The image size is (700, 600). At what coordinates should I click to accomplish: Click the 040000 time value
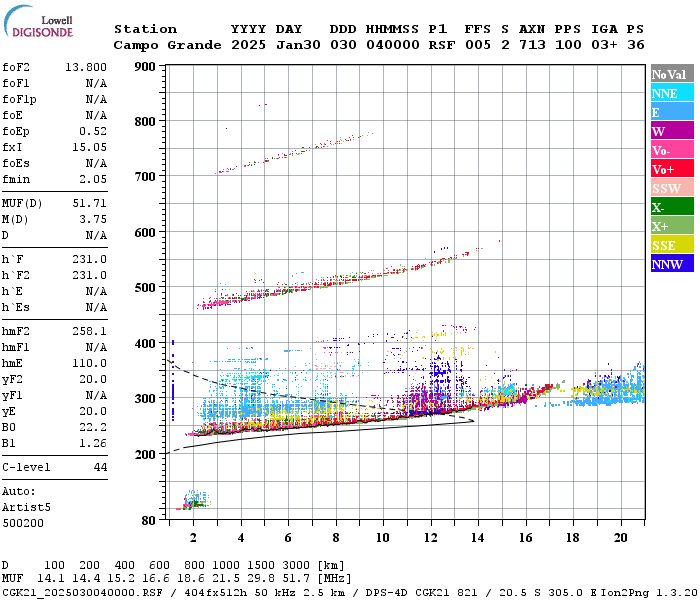pyautogui.click(x=393, y=45)
